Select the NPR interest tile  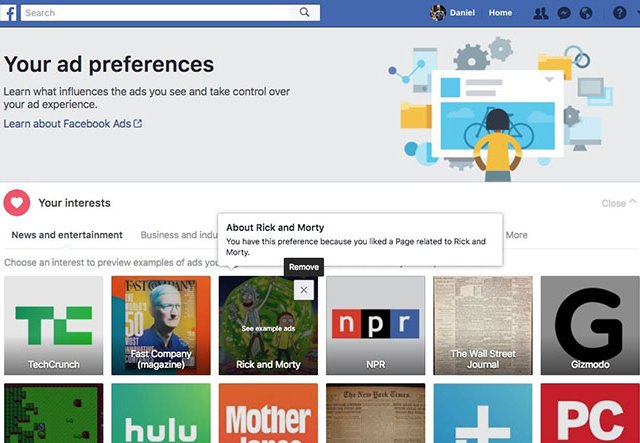click(376, 325)
